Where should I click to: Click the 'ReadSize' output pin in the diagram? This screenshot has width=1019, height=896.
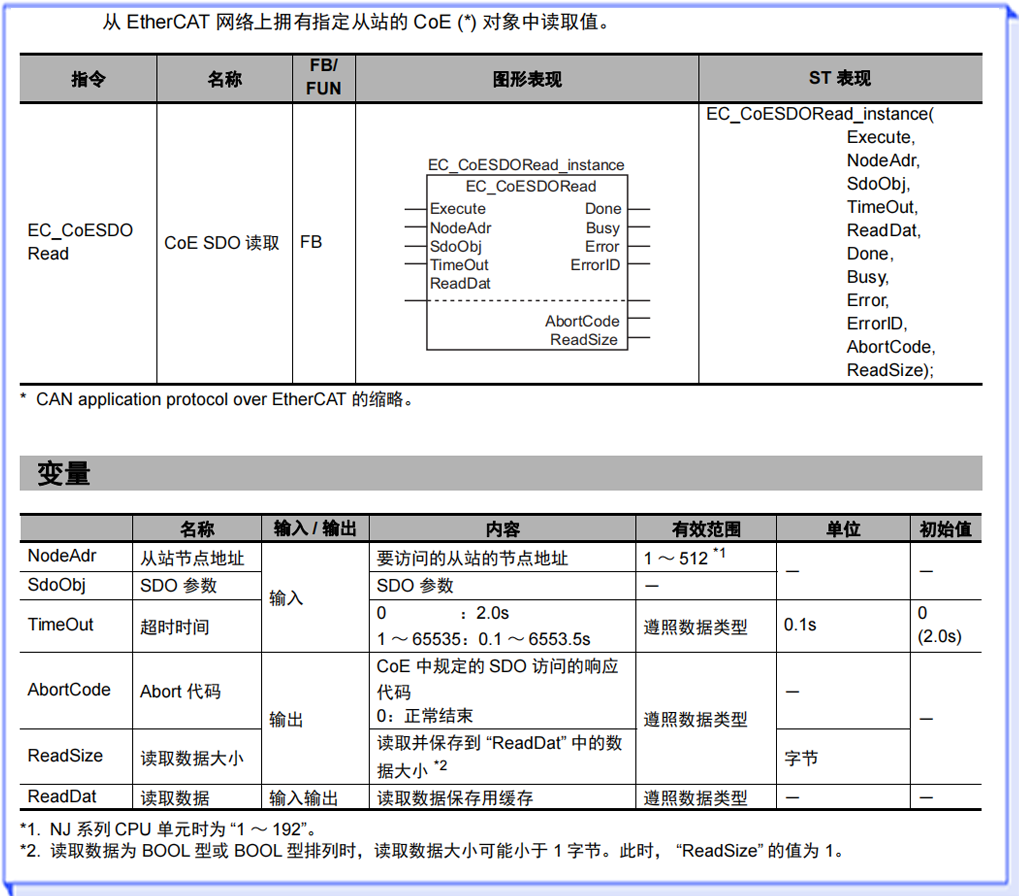[x=584, y=340]
